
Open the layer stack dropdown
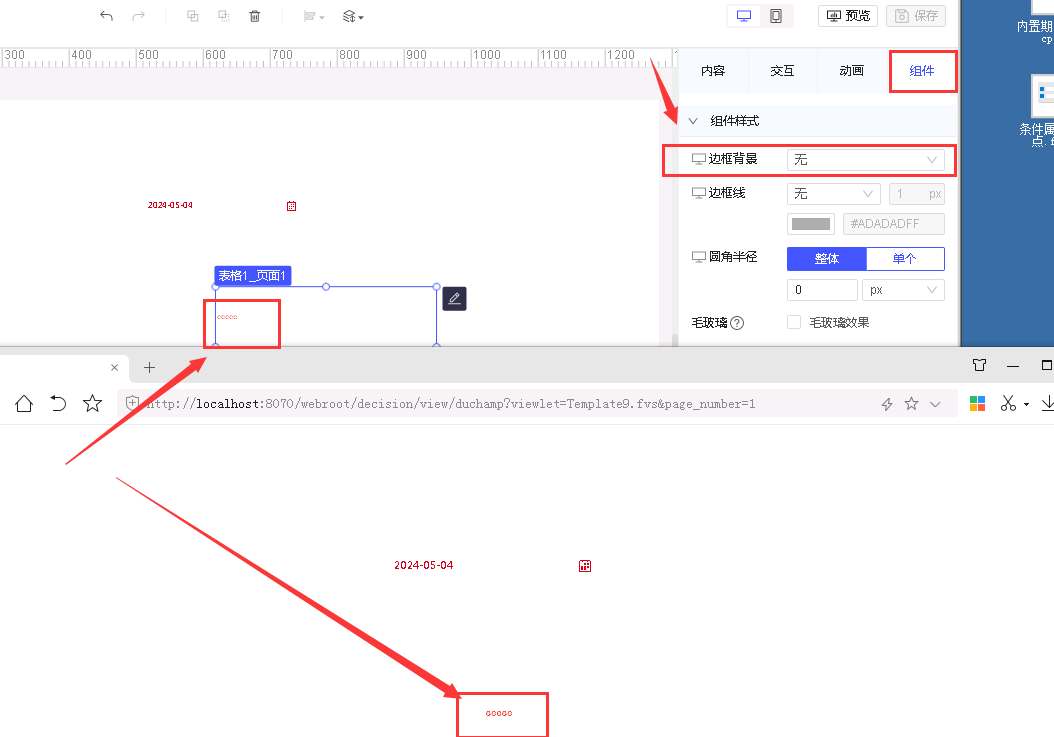pos(353,16)
